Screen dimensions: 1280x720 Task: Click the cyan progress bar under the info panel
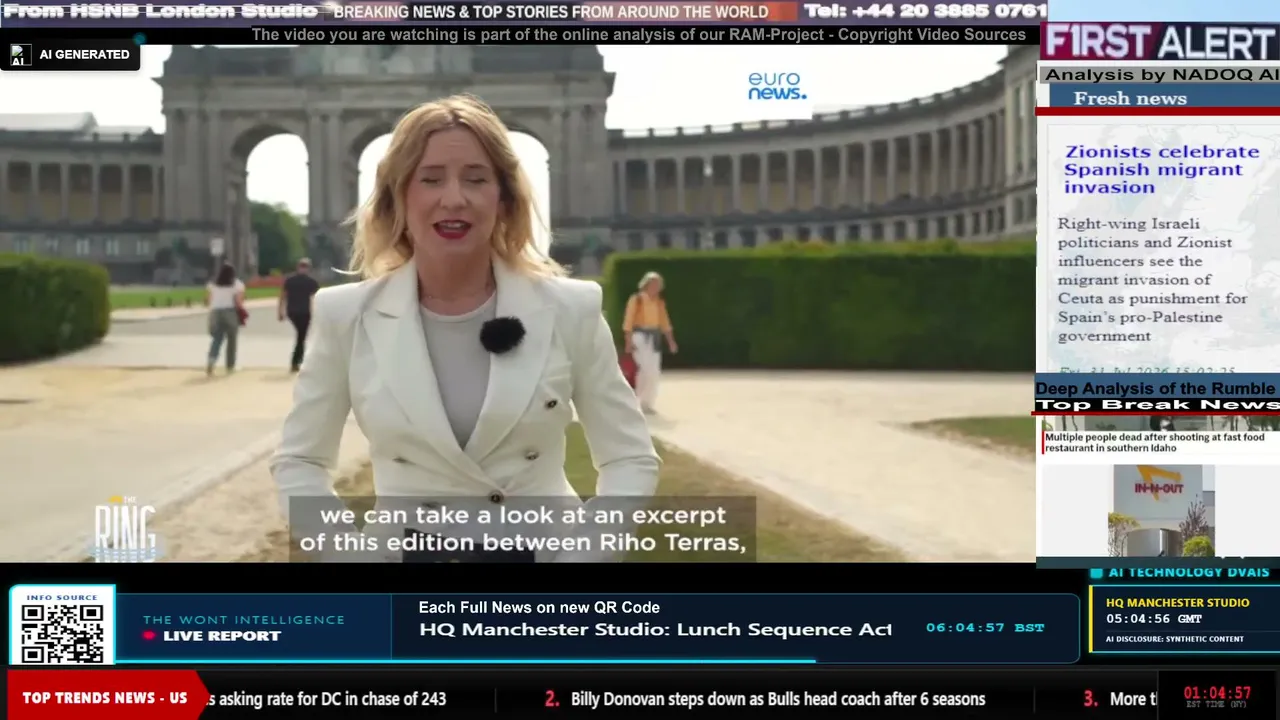[x=465, y=660]
